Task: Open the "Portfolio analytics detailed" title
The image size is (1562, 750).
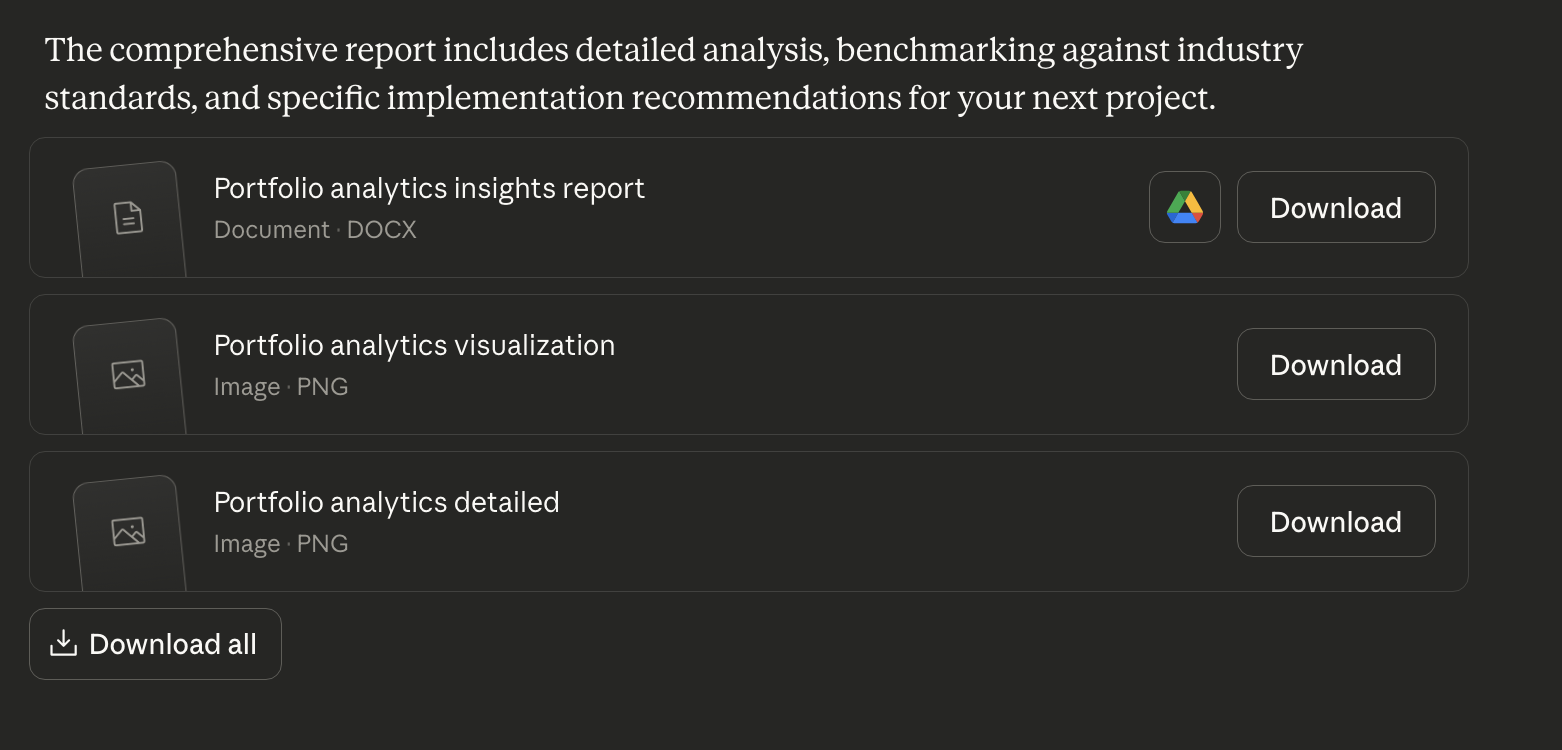Action: 386,502
